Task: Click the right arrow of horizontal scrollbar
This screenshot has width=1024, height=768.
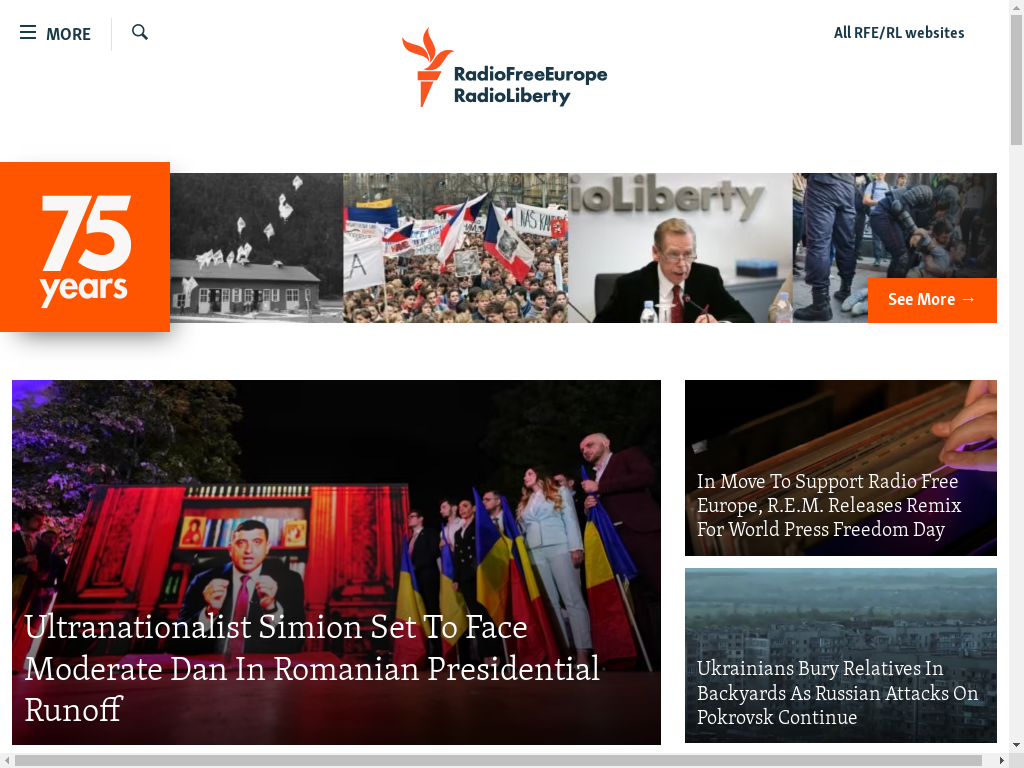Action: [1002, 761]
